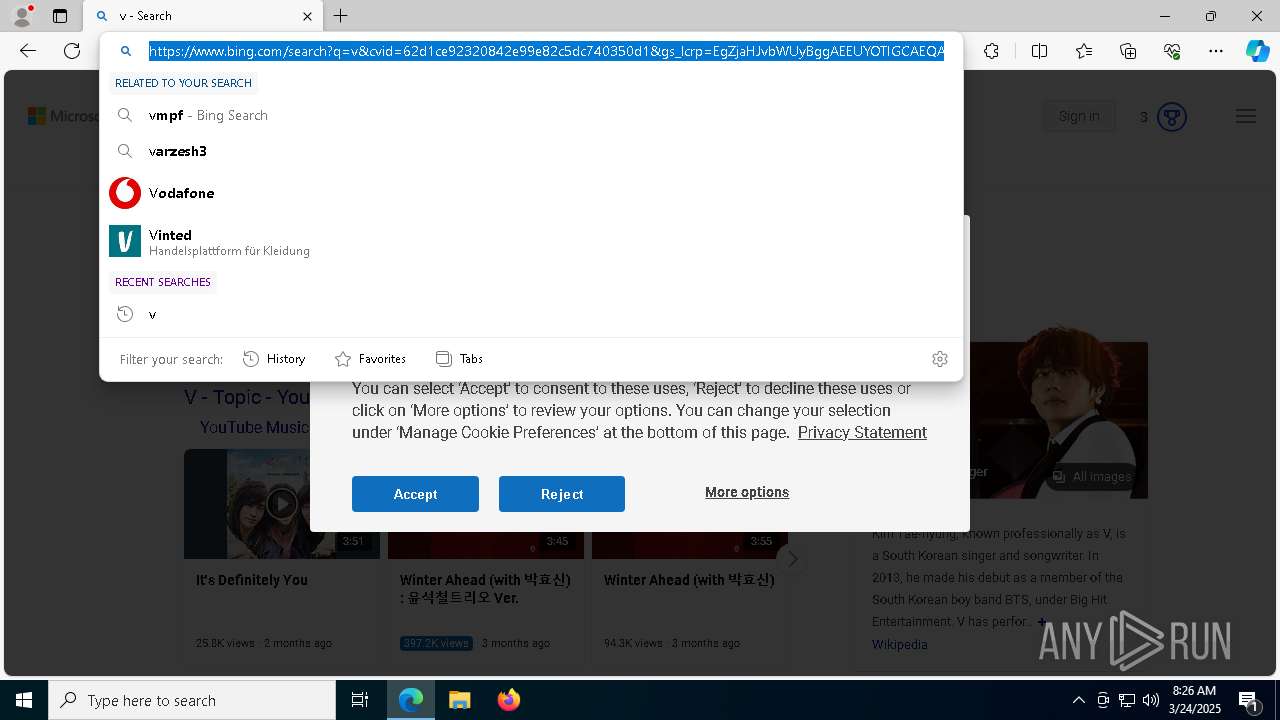Open the Wikipedia source link
The image size is (1280, 720).
point(900,645)
